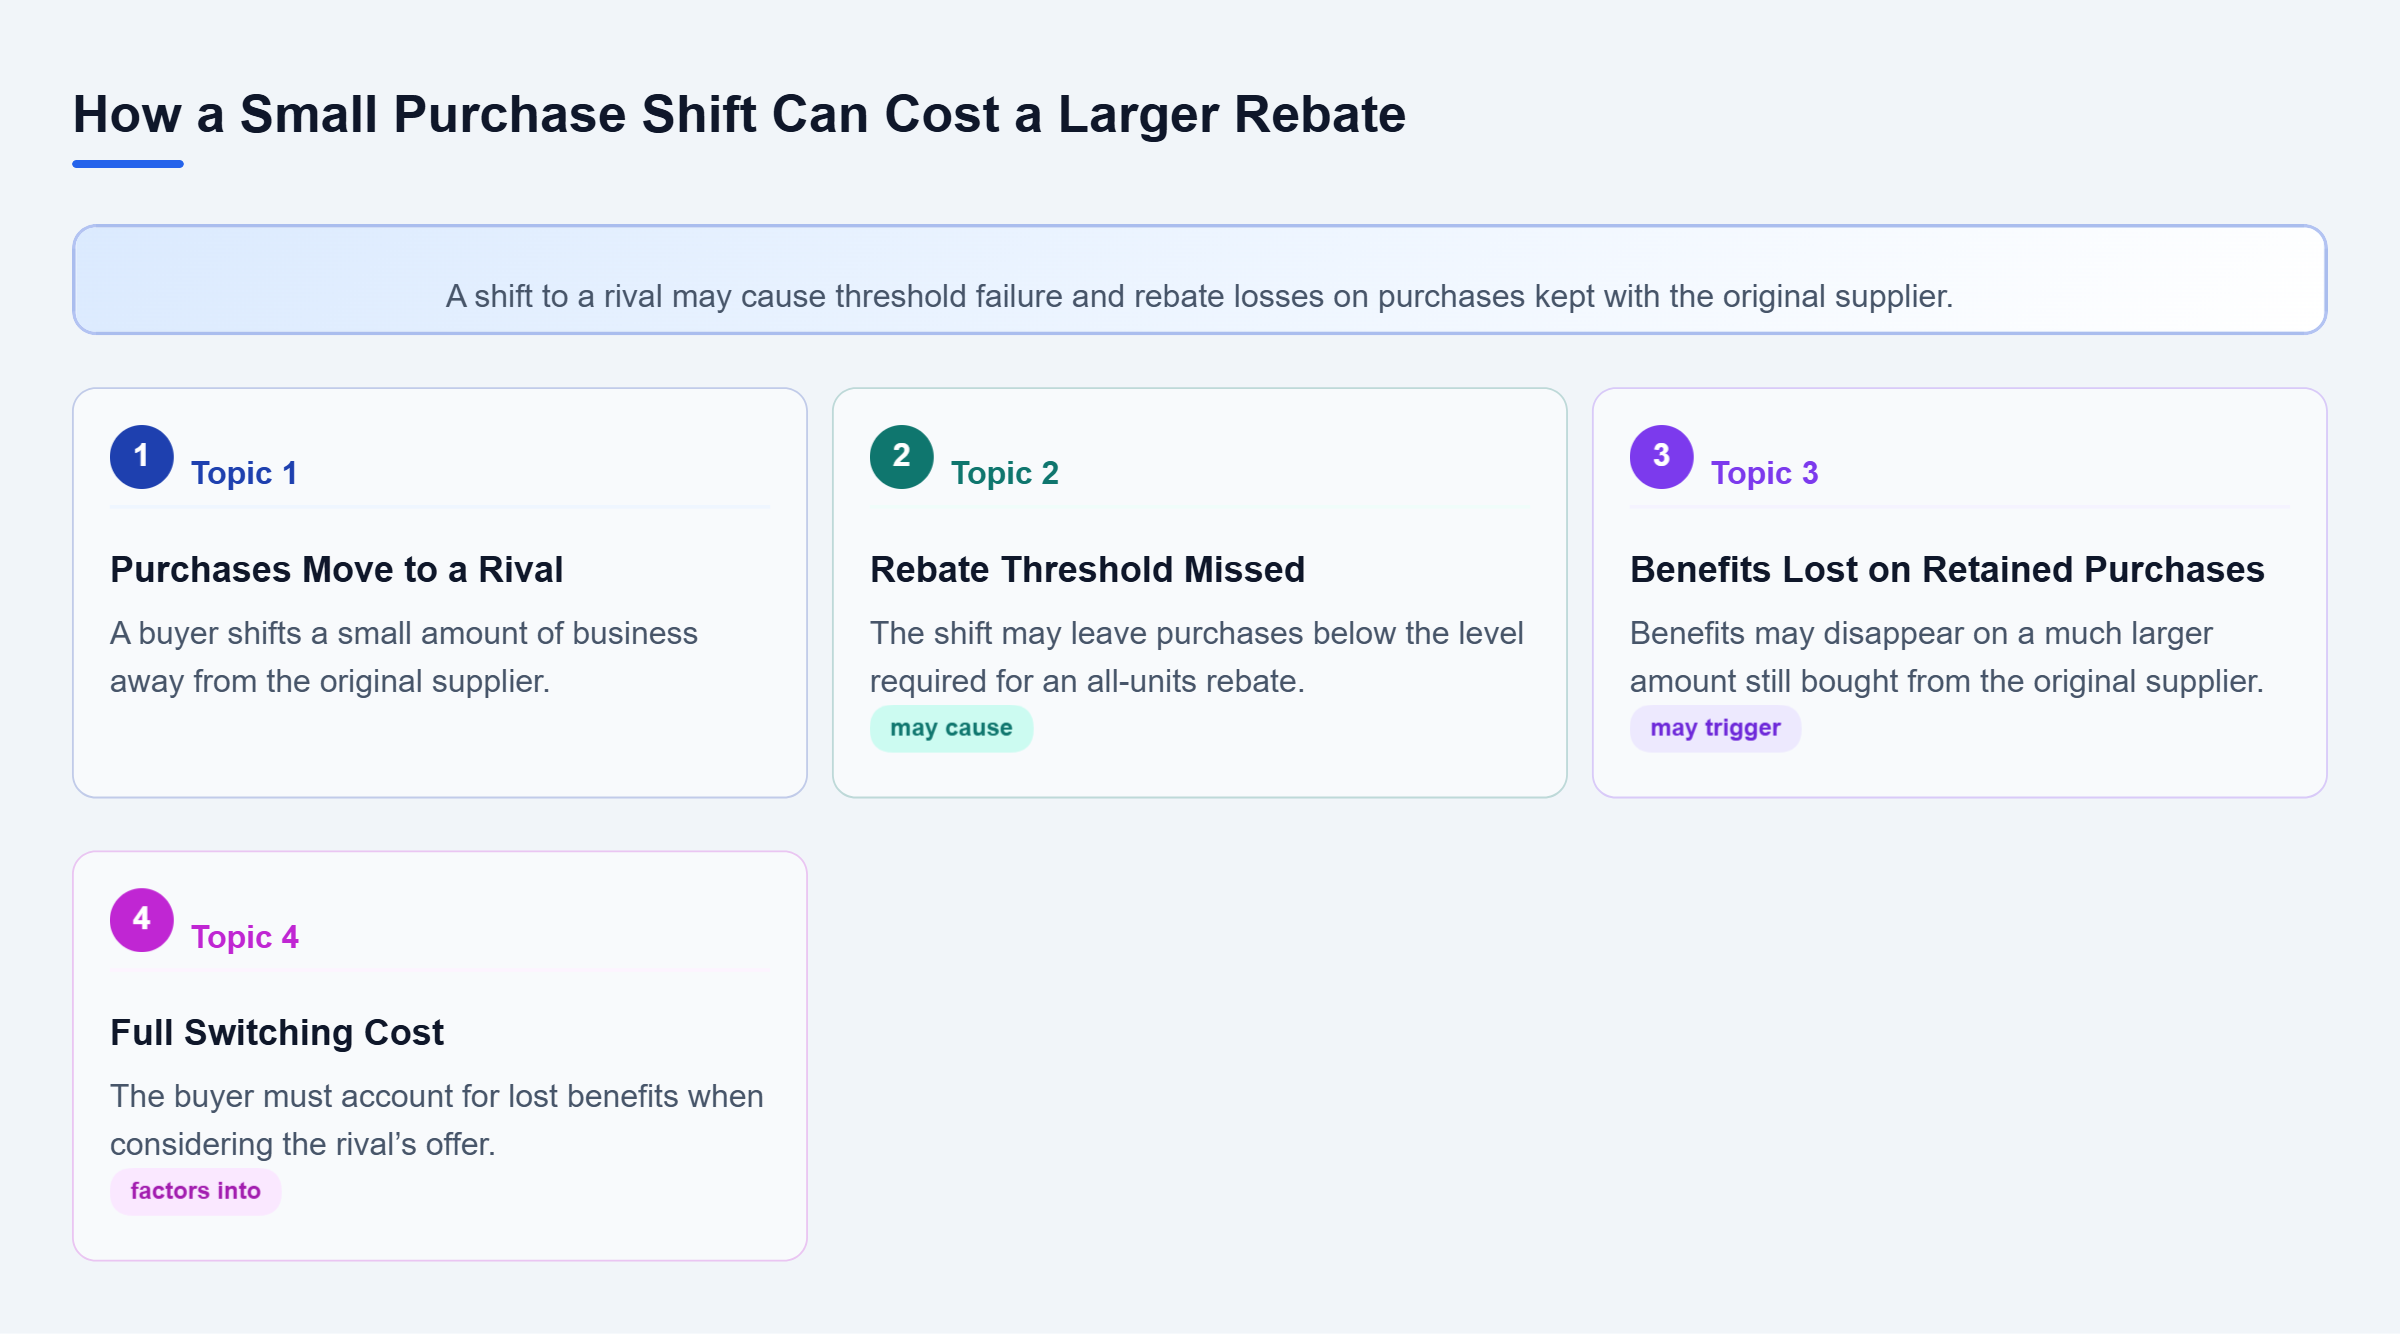This screenshot has width=2400, height=1334.
Task: Click the summary sentence in the banner
Action: coord(1199,296)
